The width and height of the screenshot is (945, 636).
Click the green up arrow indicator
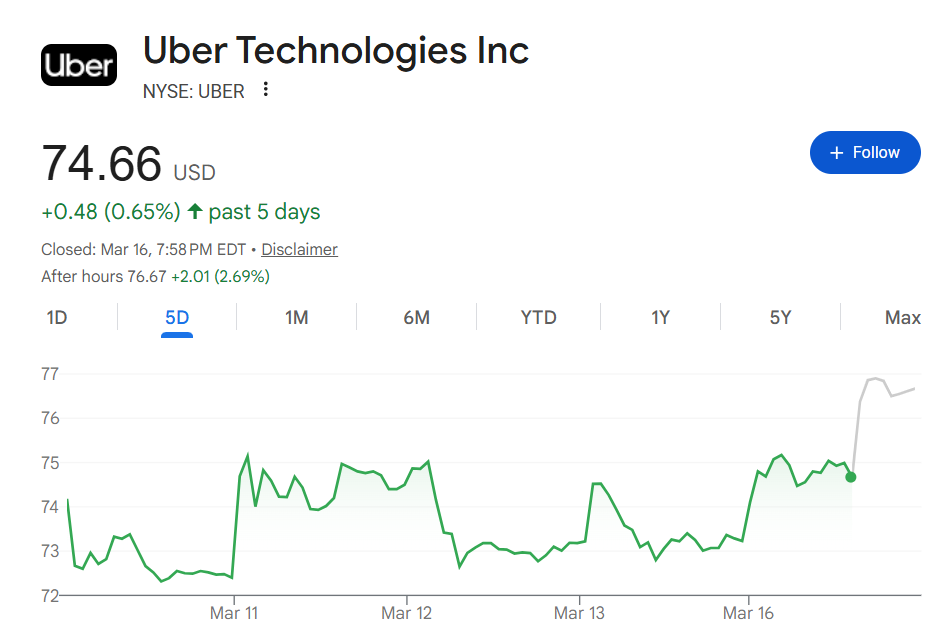195,212
